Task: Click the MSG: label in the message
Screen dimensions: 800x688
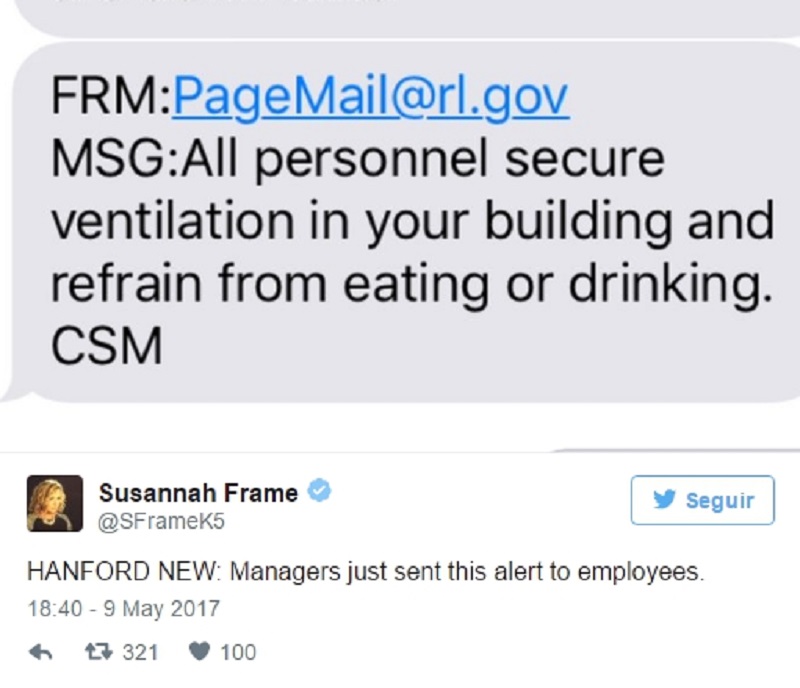Action: click(x=109, y=160)
